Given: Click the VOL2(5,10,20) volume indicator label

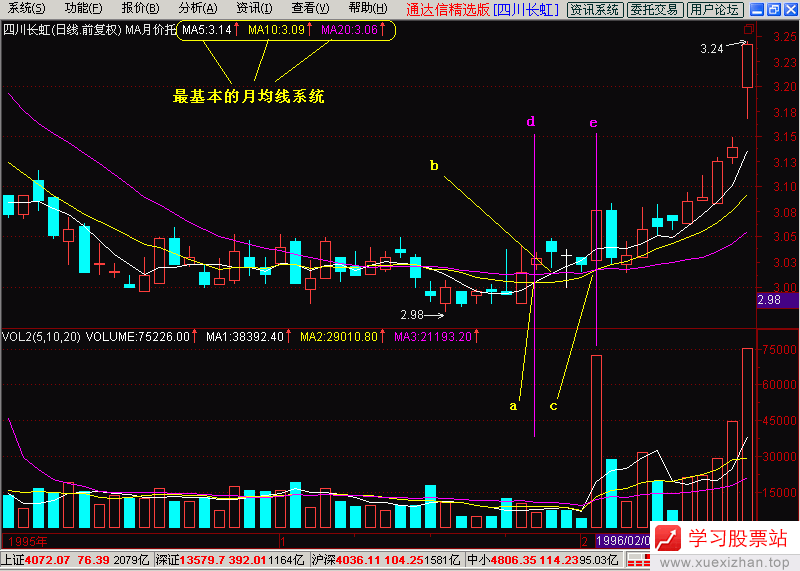Looking at the screenshot, I should 41,337.
